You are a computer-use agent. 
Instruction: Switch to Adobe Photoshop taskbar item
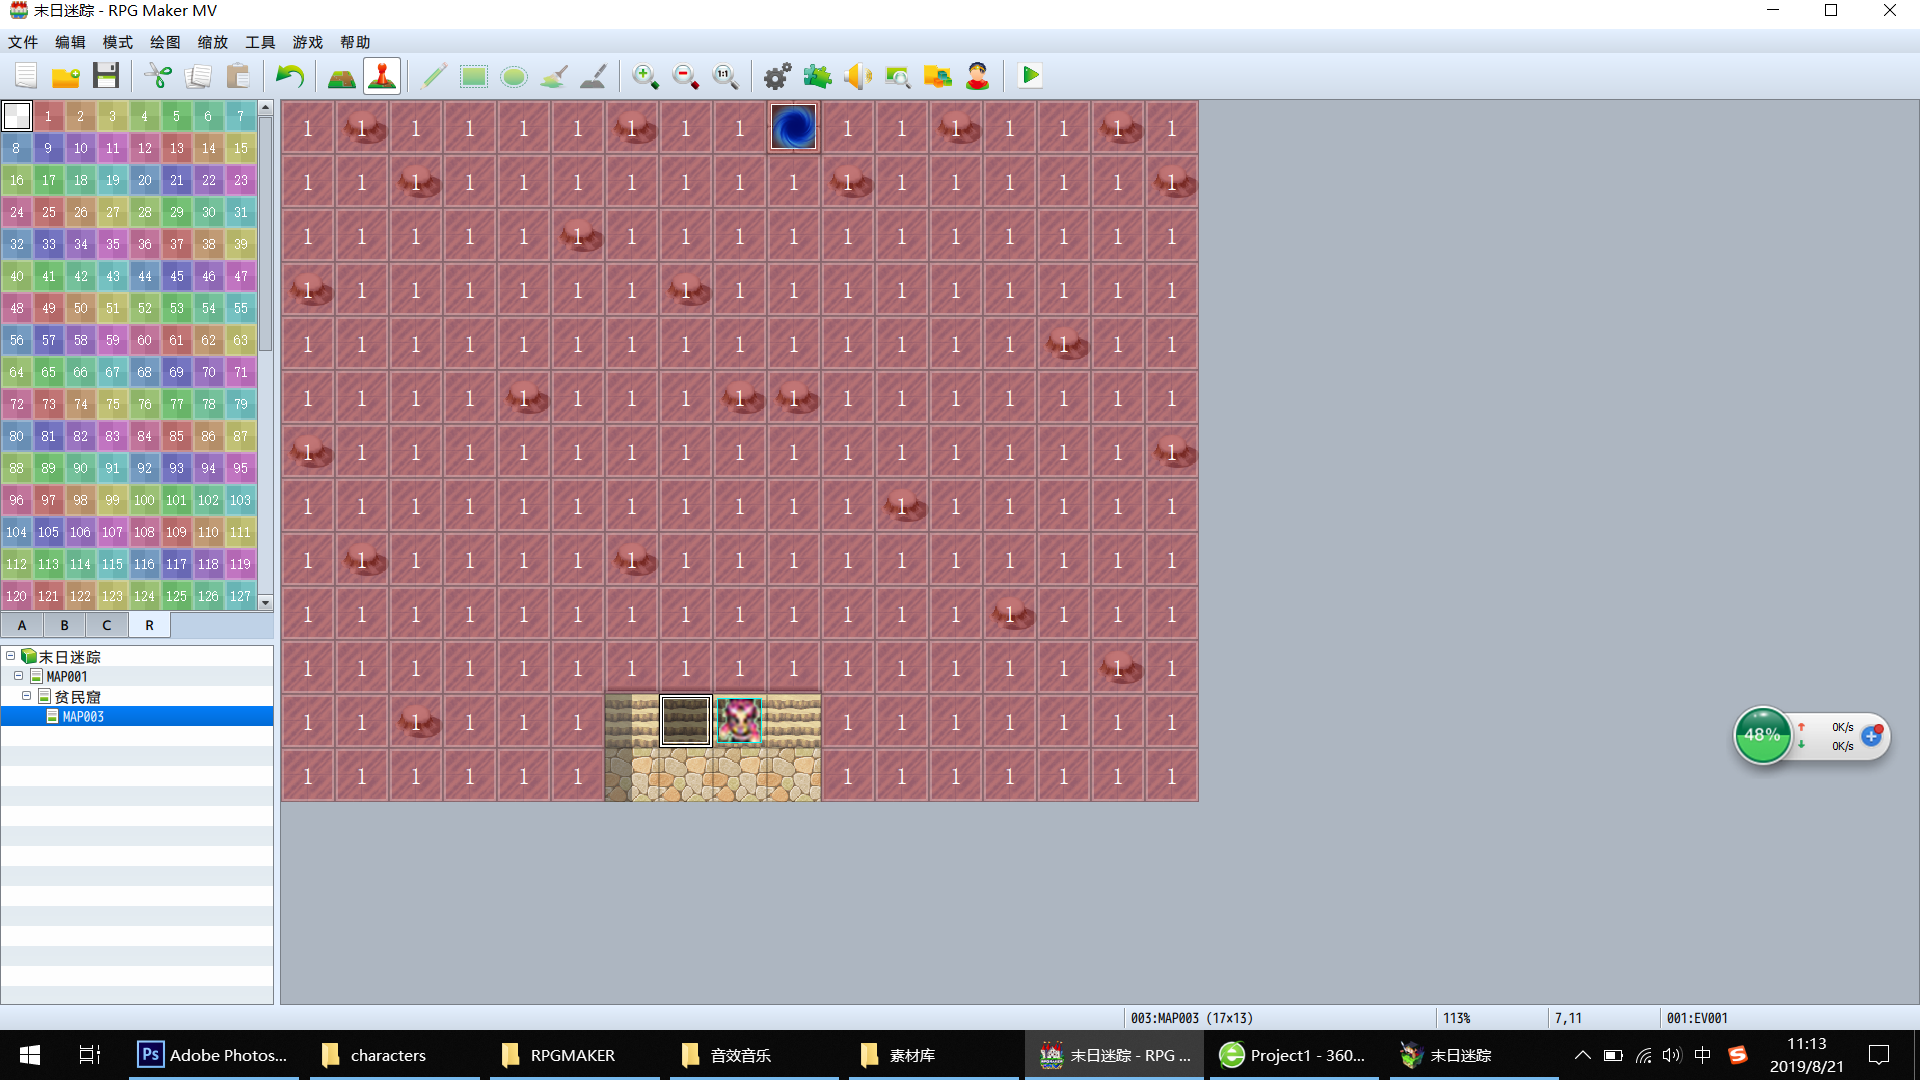pos(214,1055)
